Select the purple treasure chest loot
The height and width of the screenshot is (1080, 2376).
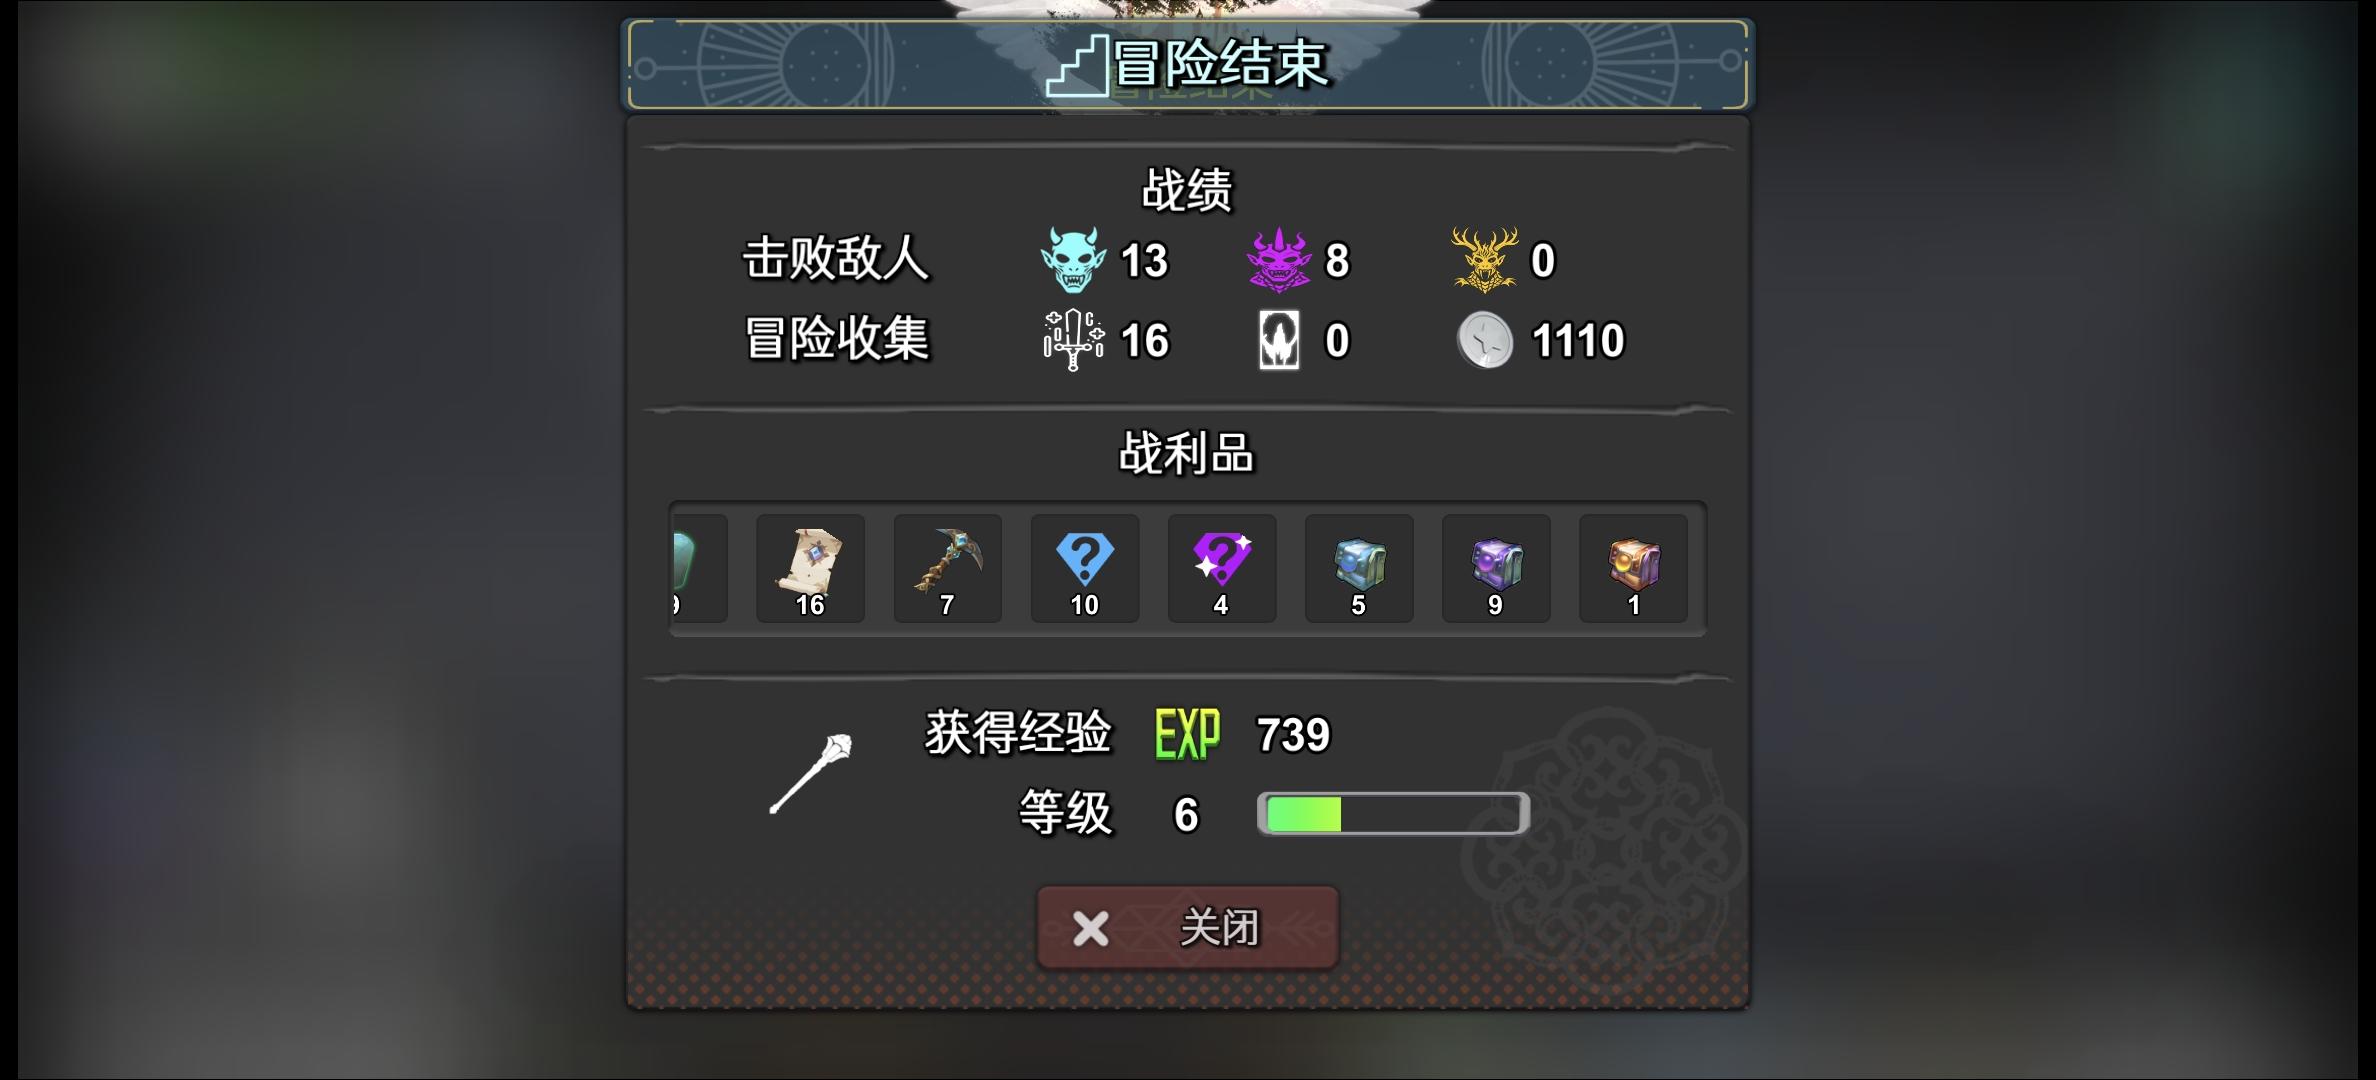1496,569
